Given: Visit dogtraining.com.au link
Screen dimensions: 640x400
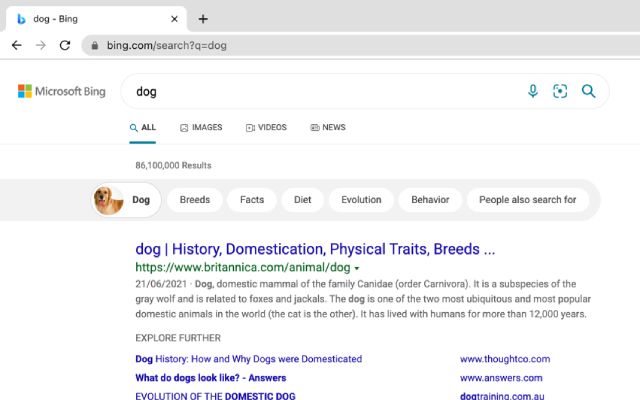Looking at the screenshot, I should 502,396.
